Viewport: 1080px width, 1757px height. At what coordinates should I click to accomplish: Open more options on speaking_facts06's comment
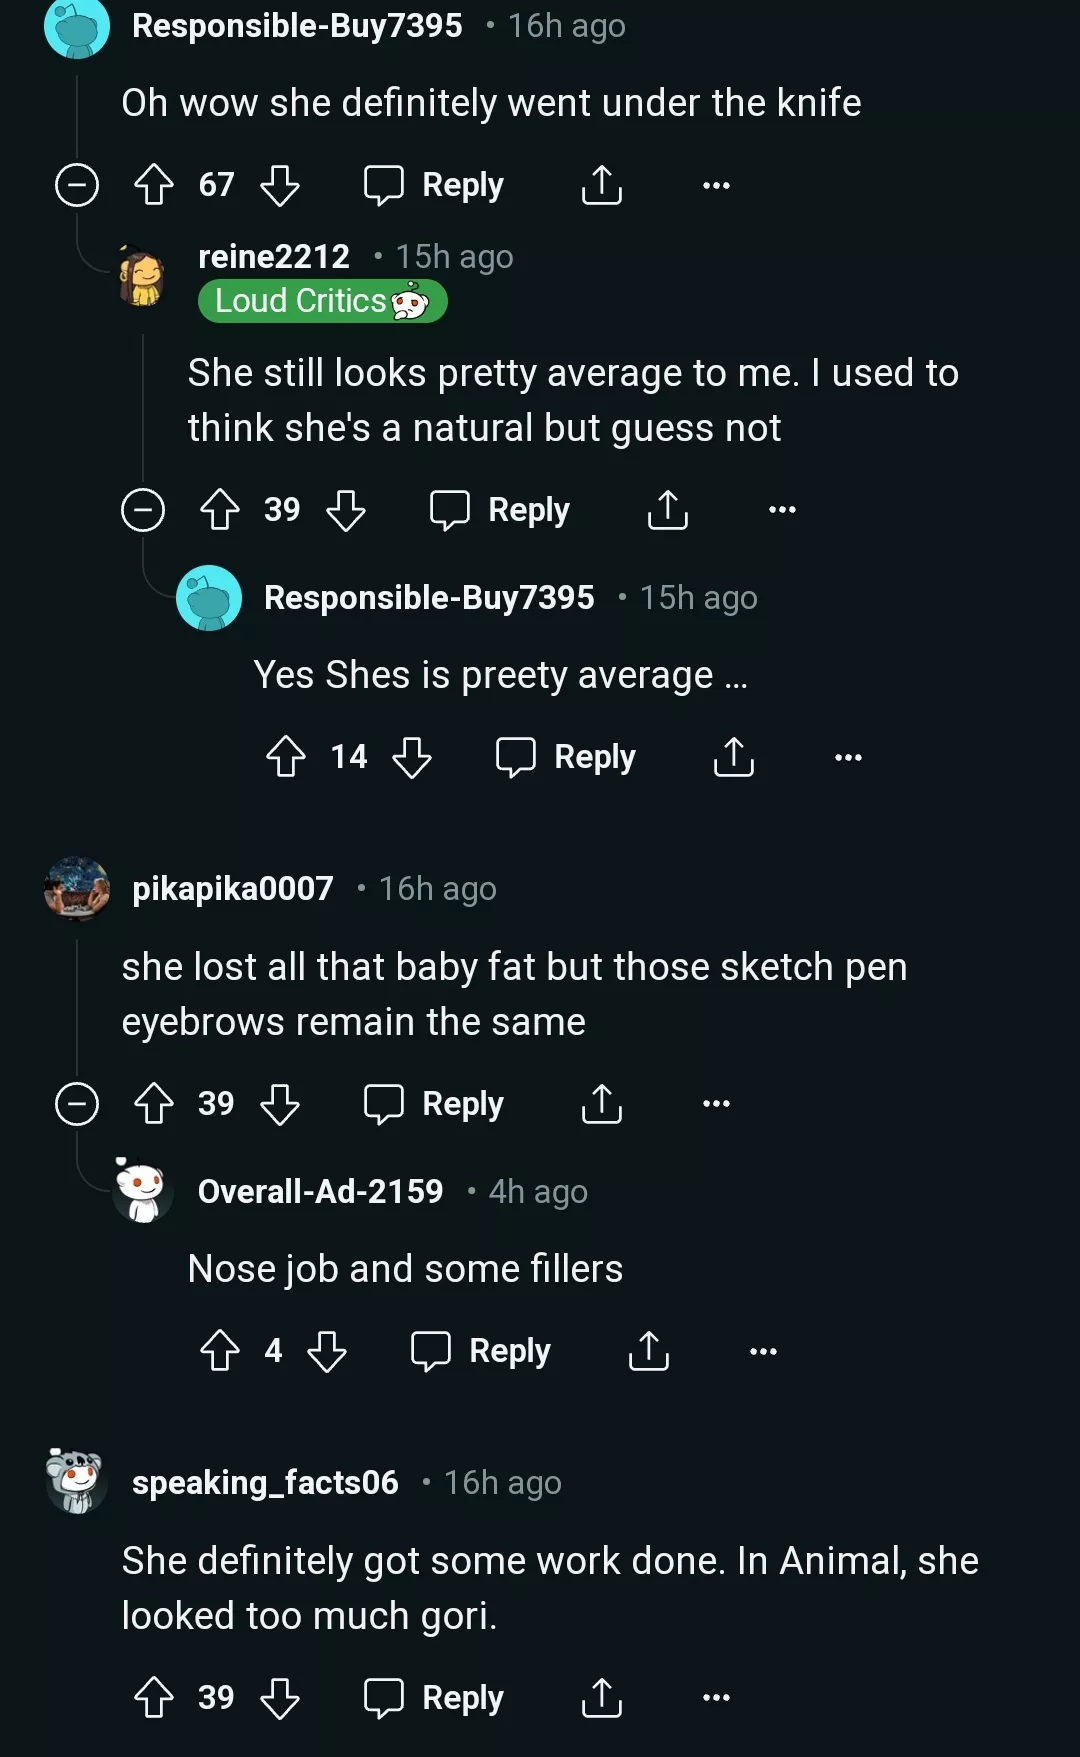tap(716, 1698)
